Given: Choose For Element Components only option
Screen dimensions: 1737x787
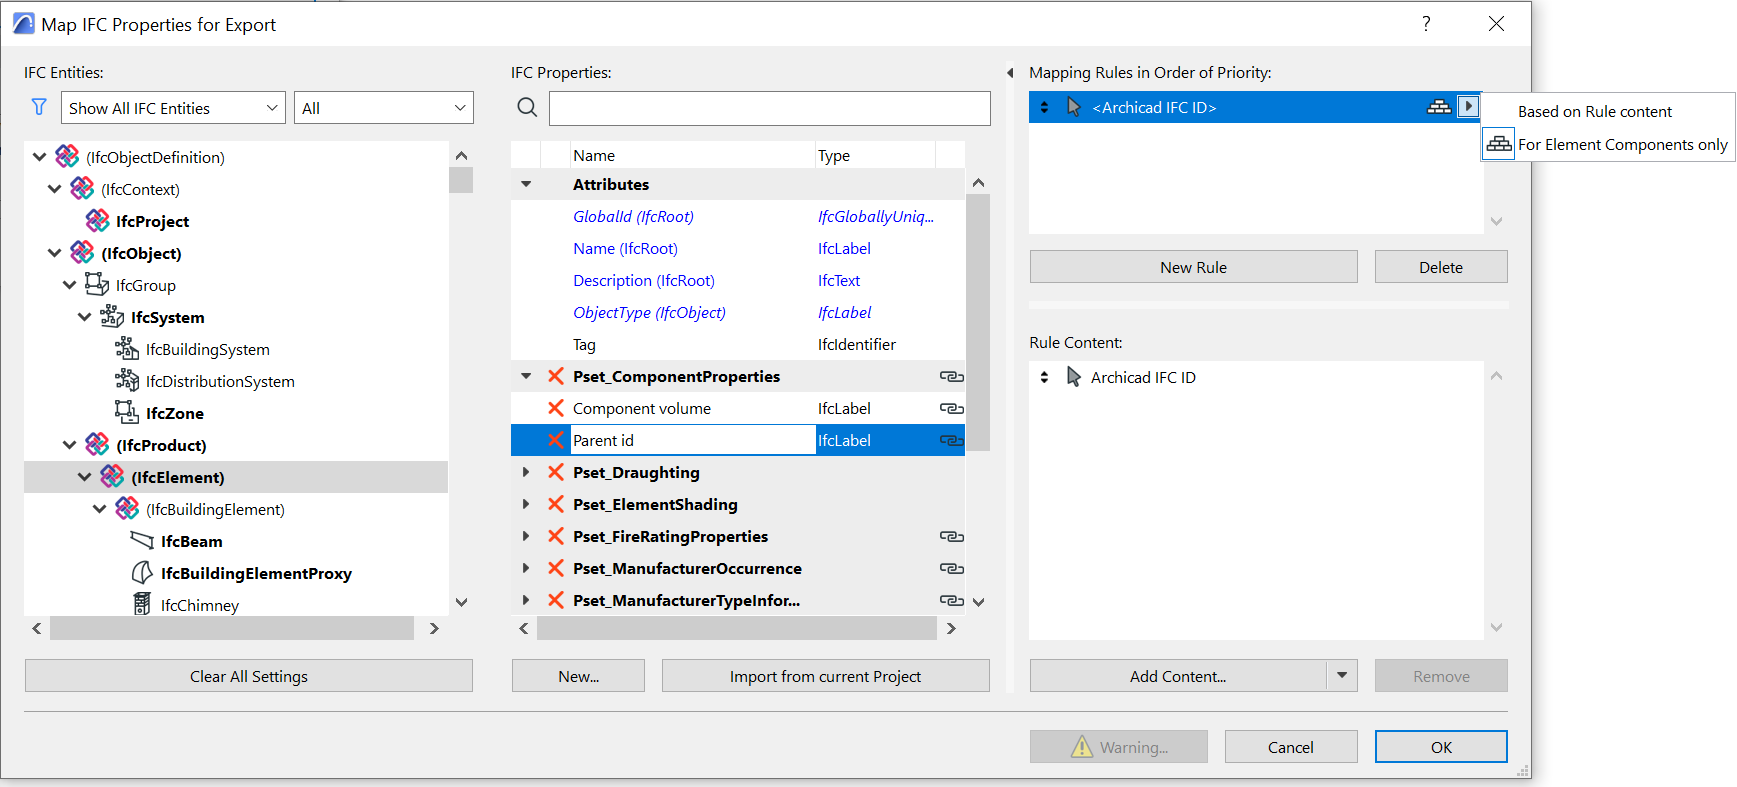Looking at the screenshot, I should click(1622, 145).
